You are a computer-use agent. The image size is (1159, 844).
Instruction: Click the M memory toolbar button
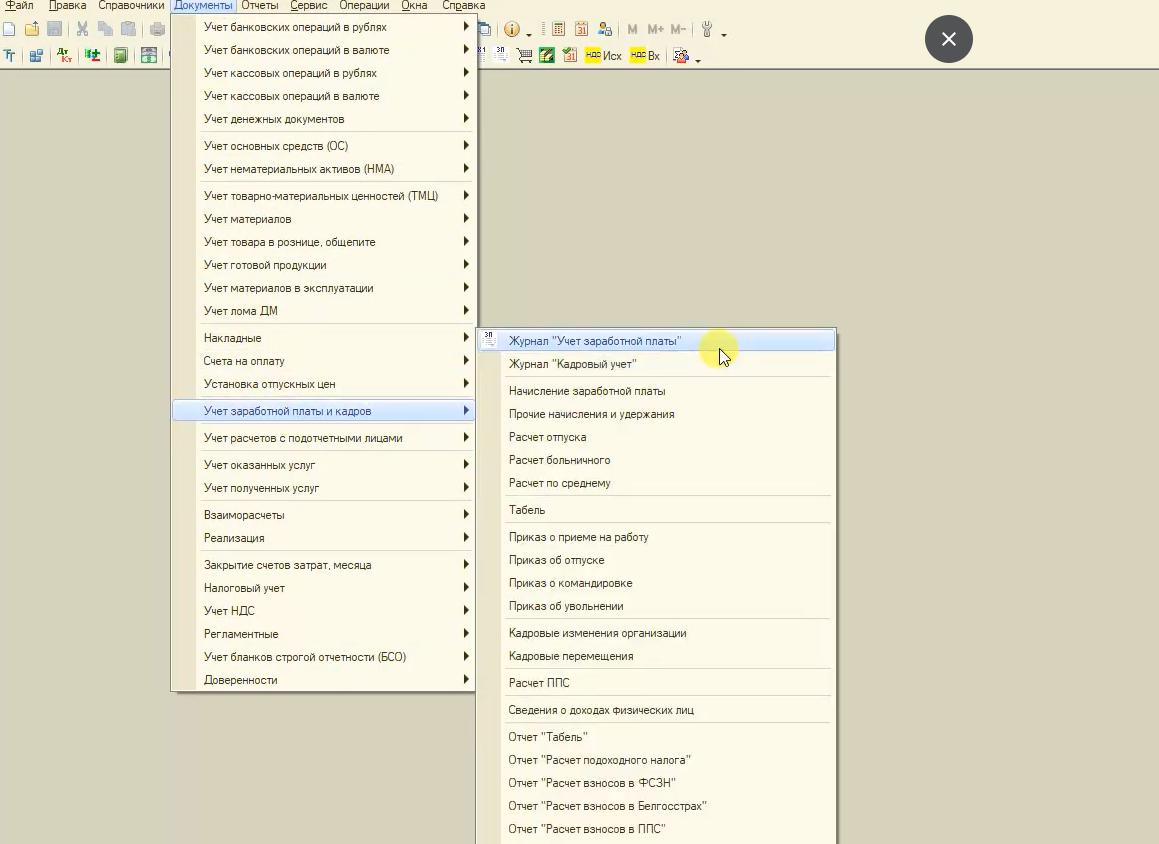pos(632,30)
